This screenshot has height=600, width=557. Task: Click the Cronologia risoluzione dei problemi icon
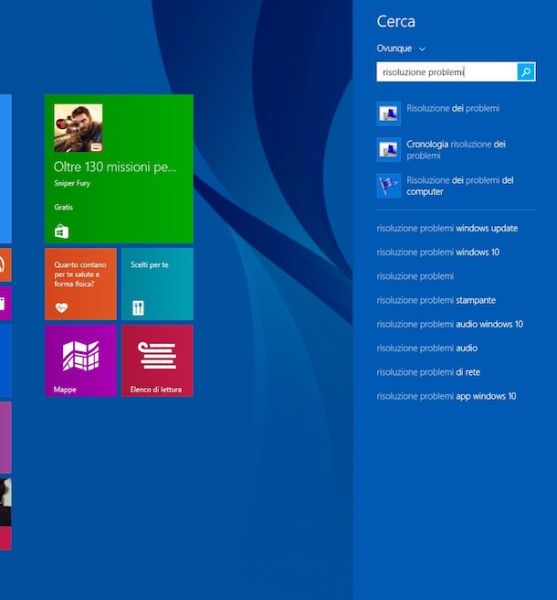point(389,150)
